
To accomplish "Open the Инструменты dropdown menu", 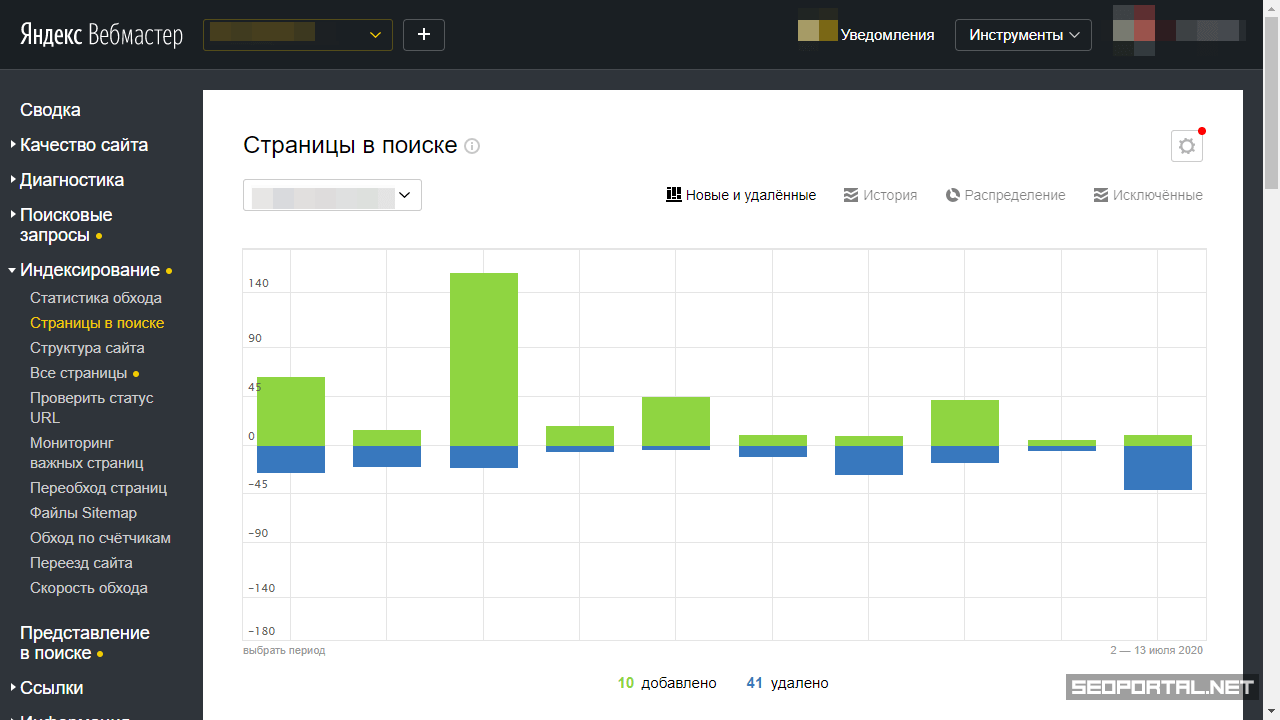I will click(1022, 35).
